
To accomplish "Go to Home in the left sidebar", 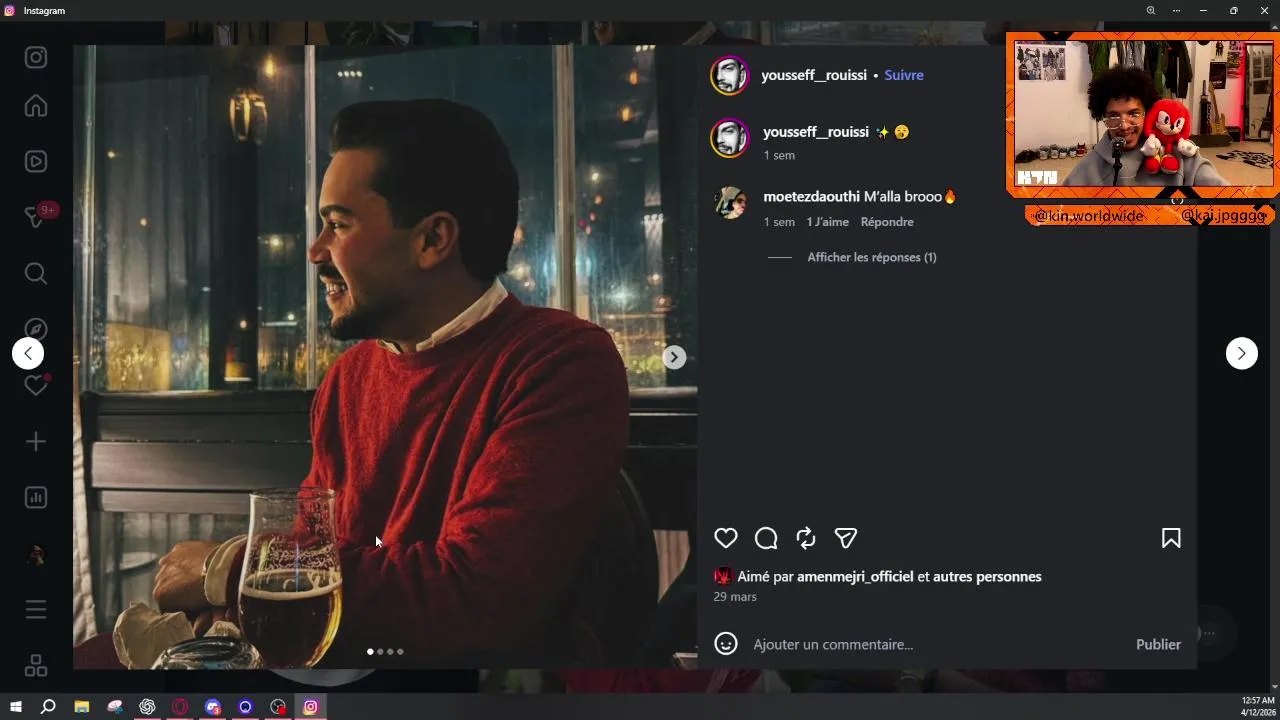I will pyautogui.click(x=36, y=105).
